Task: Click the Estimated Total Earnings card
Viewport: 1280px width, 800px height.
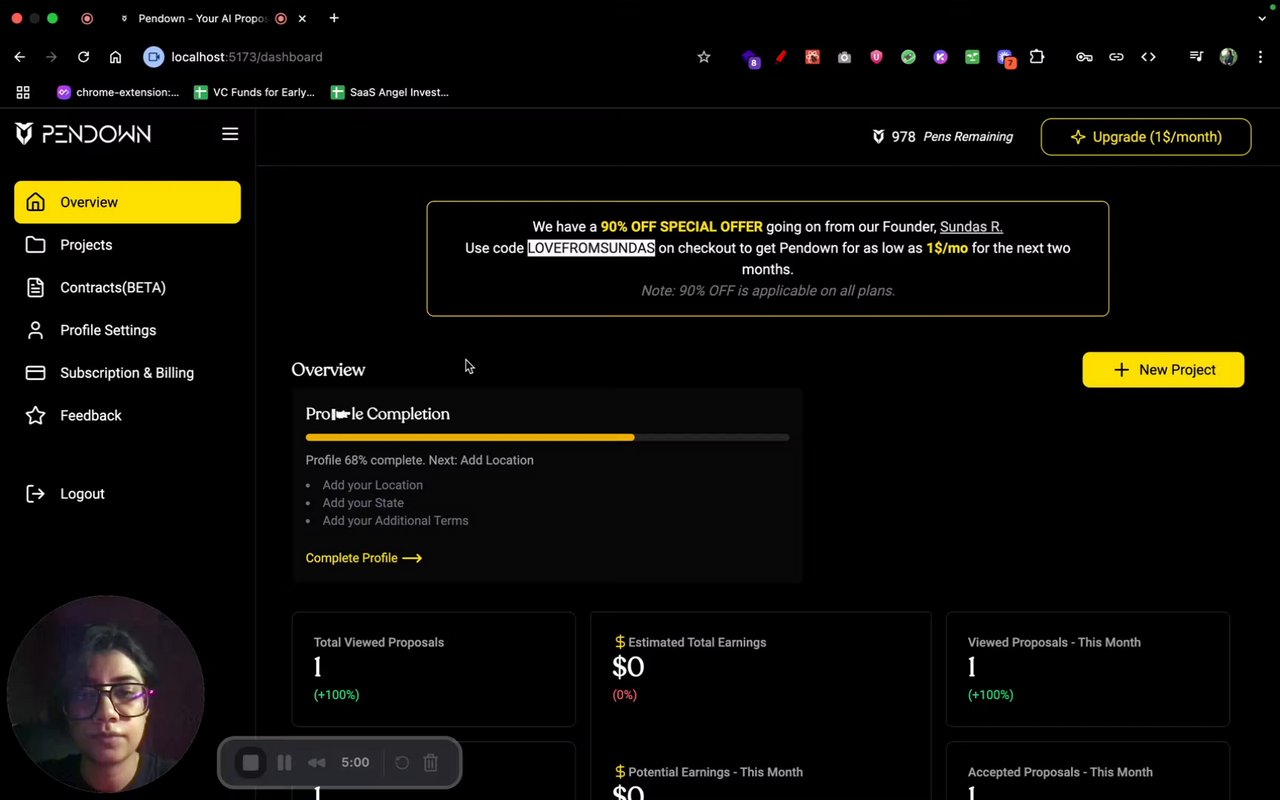Action: (x=760, y=669)
